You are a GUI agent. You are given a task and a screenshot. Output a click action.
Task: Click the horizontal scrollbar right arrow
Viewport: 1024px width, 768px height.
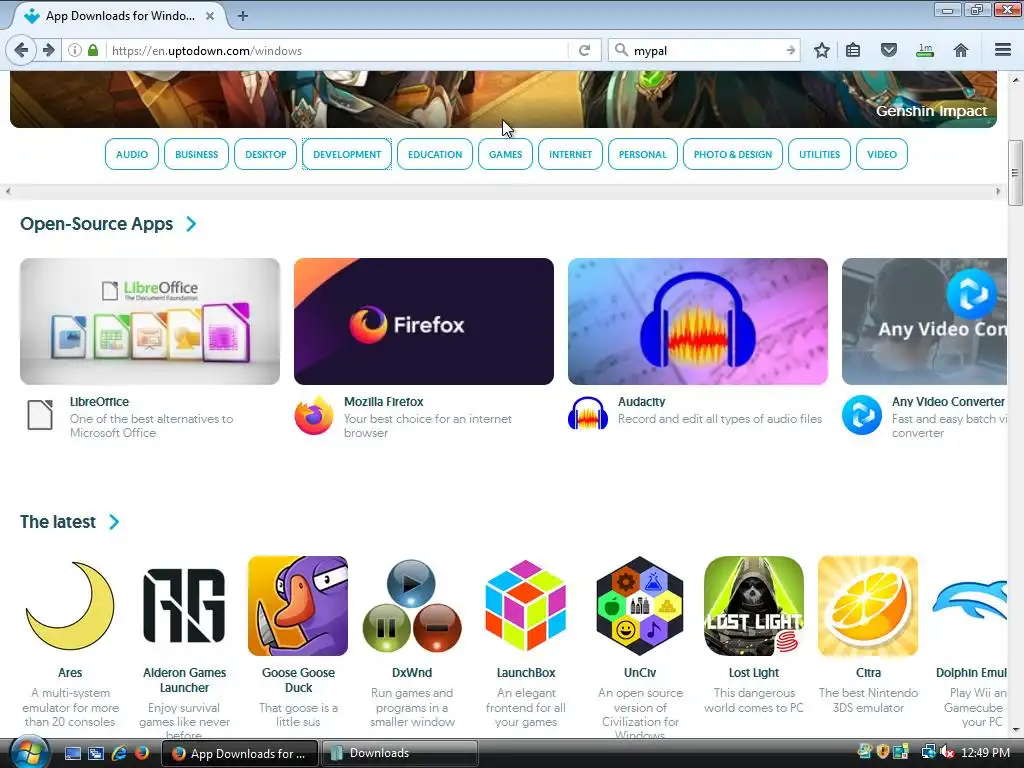pos(998,191)
